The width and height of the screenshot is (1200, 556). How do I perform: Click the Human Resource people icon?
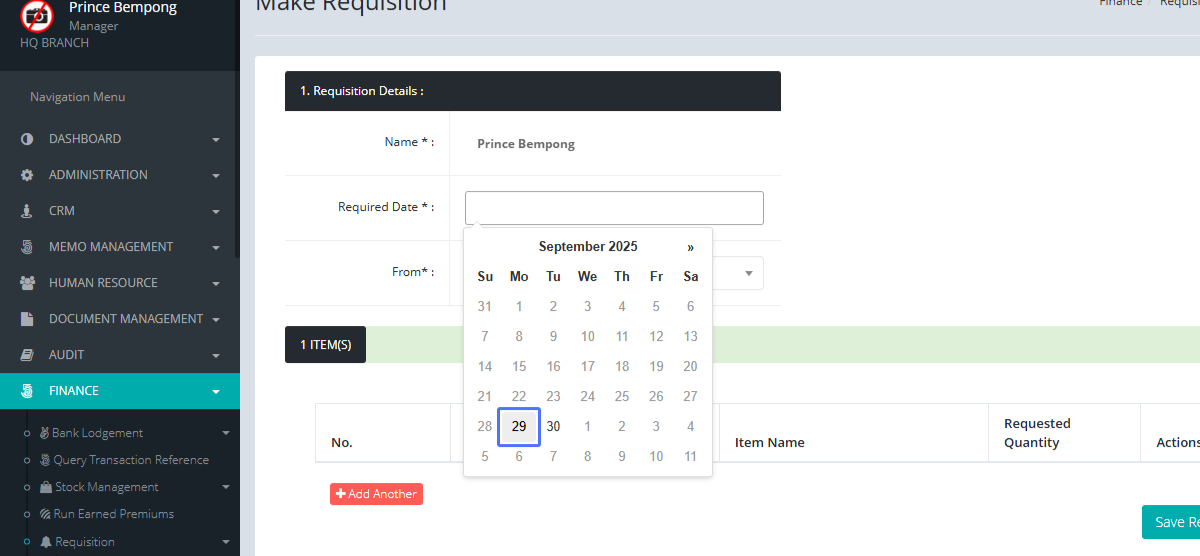[27, 283]
